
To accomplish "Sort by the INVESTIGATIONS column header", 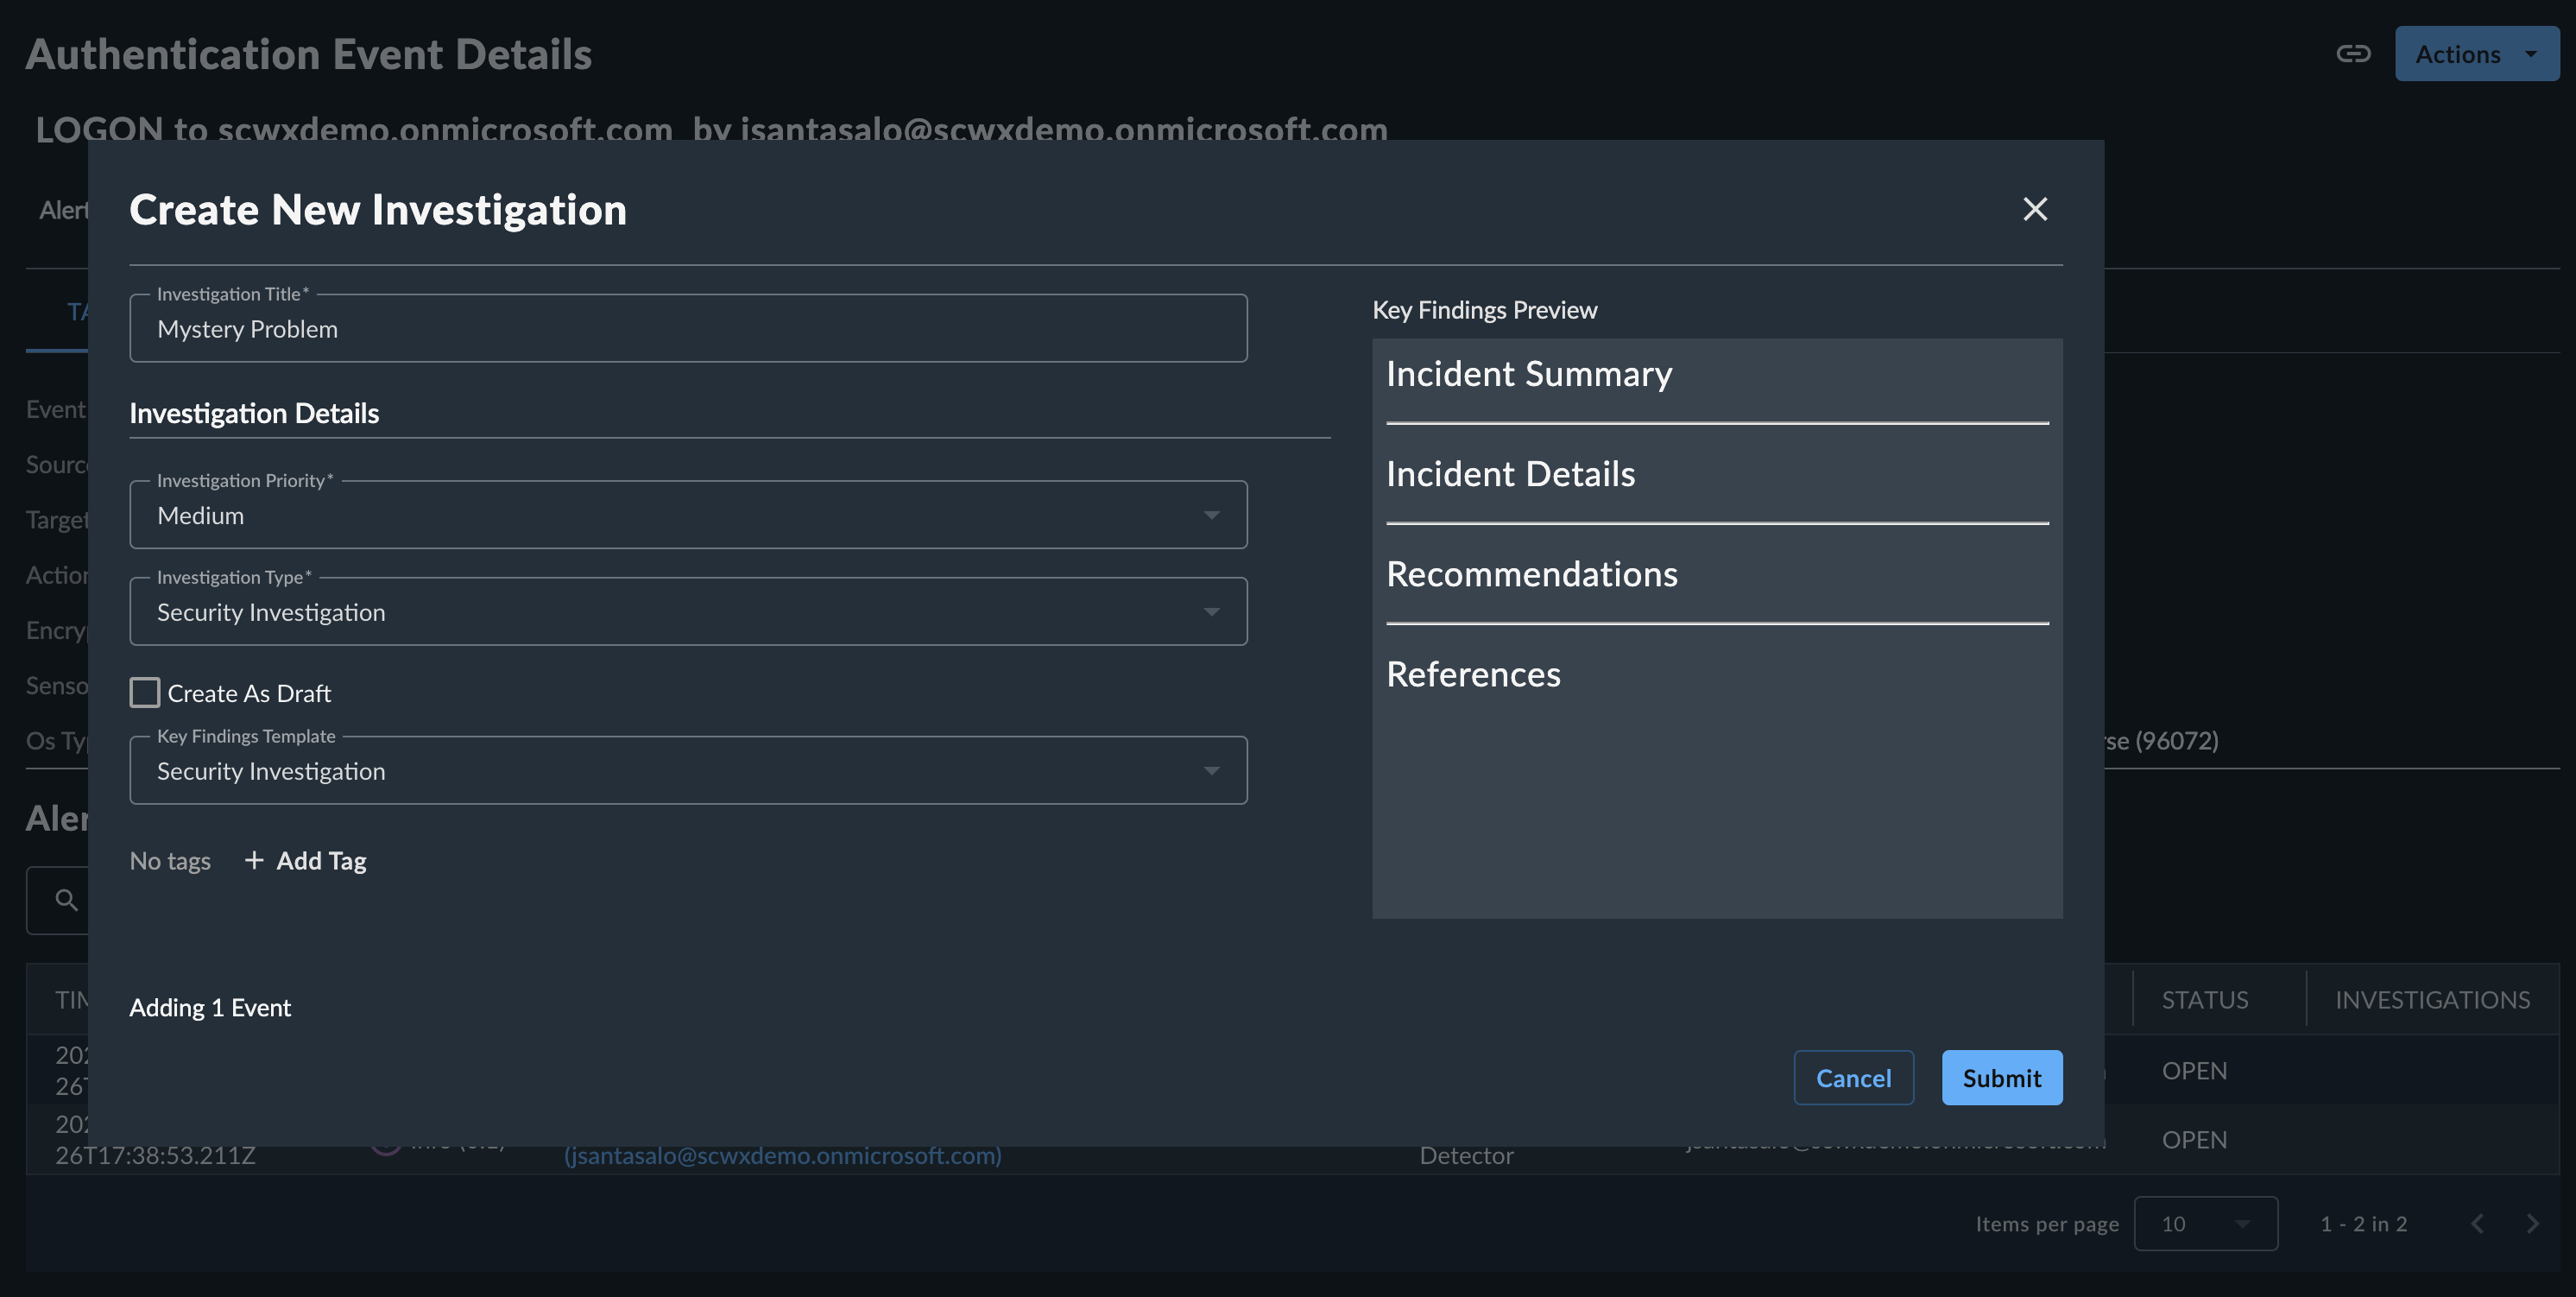I will (x=2432, y=1000).
